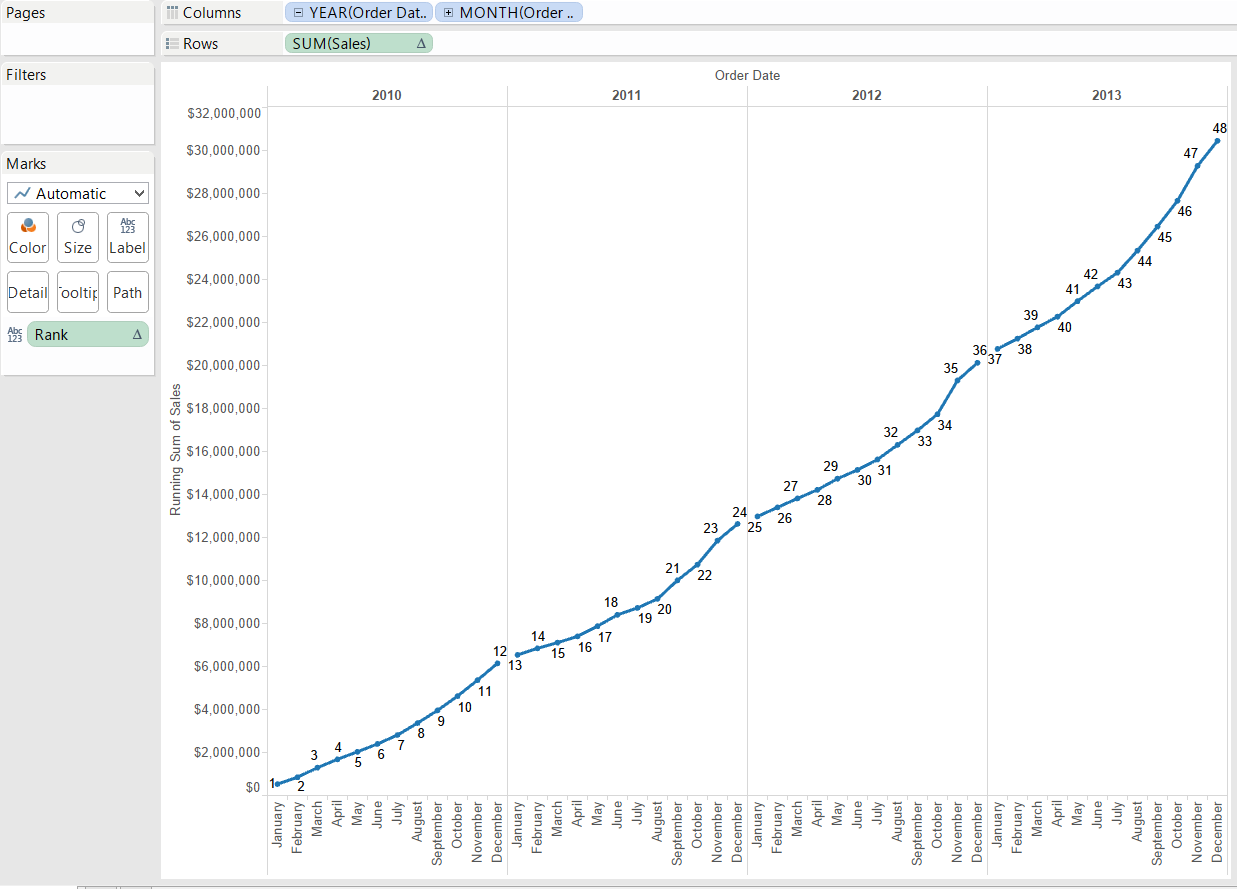Collapse the YEAR(Order Date) pill with minus

[299, 13]
